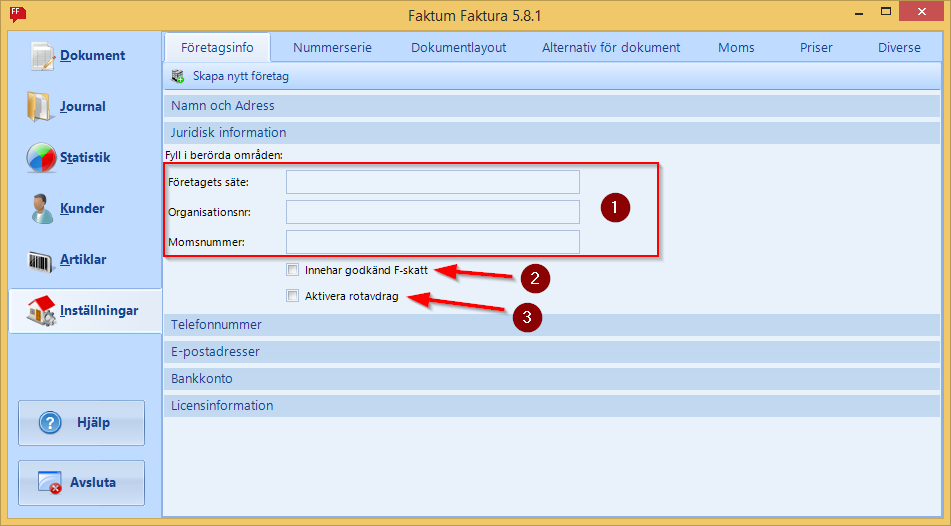Click the Kunder person icon
The image size is (951, 526).
tap(42, 209)
